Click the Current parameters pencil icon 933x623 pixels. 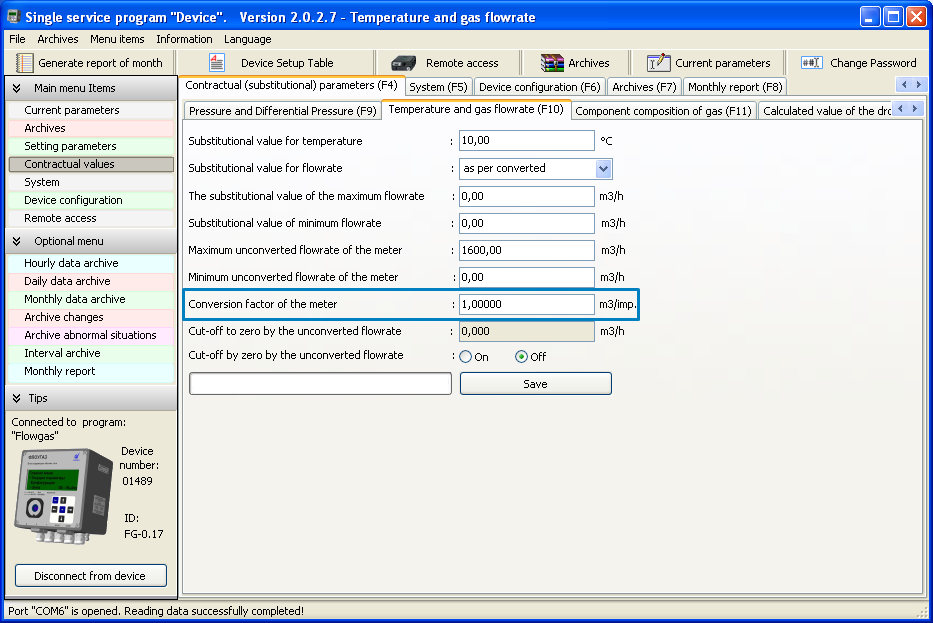pos(659,62)
